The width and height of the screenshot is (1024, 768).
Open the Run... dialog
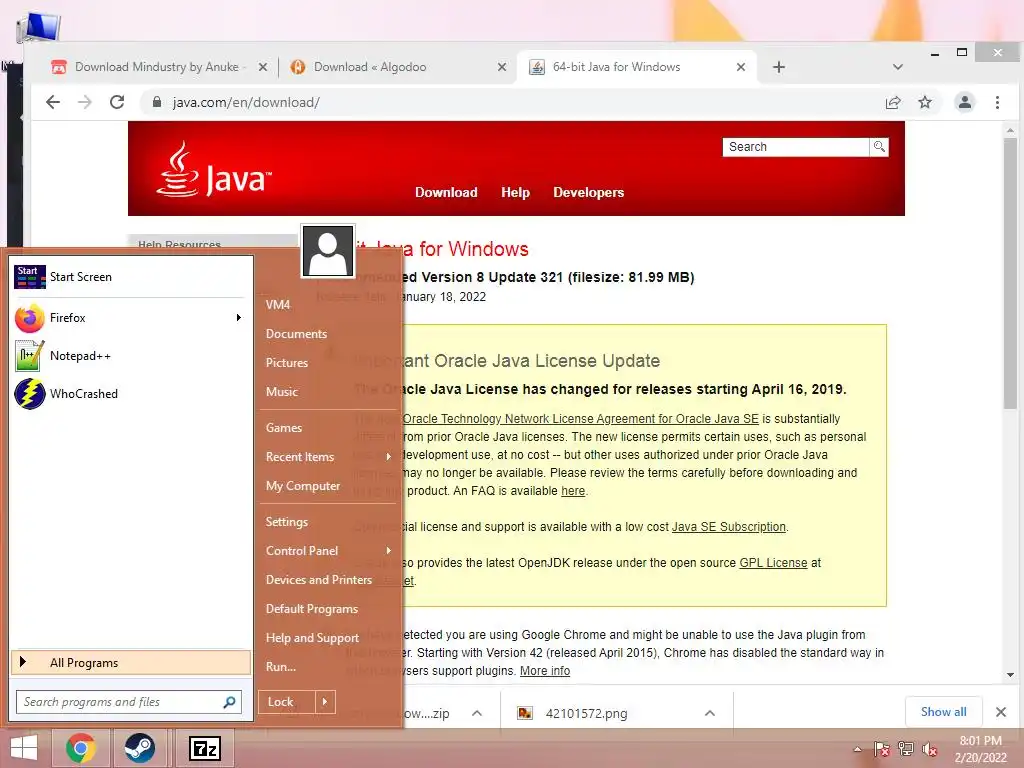pyautogui.click(x=281, y=667)
